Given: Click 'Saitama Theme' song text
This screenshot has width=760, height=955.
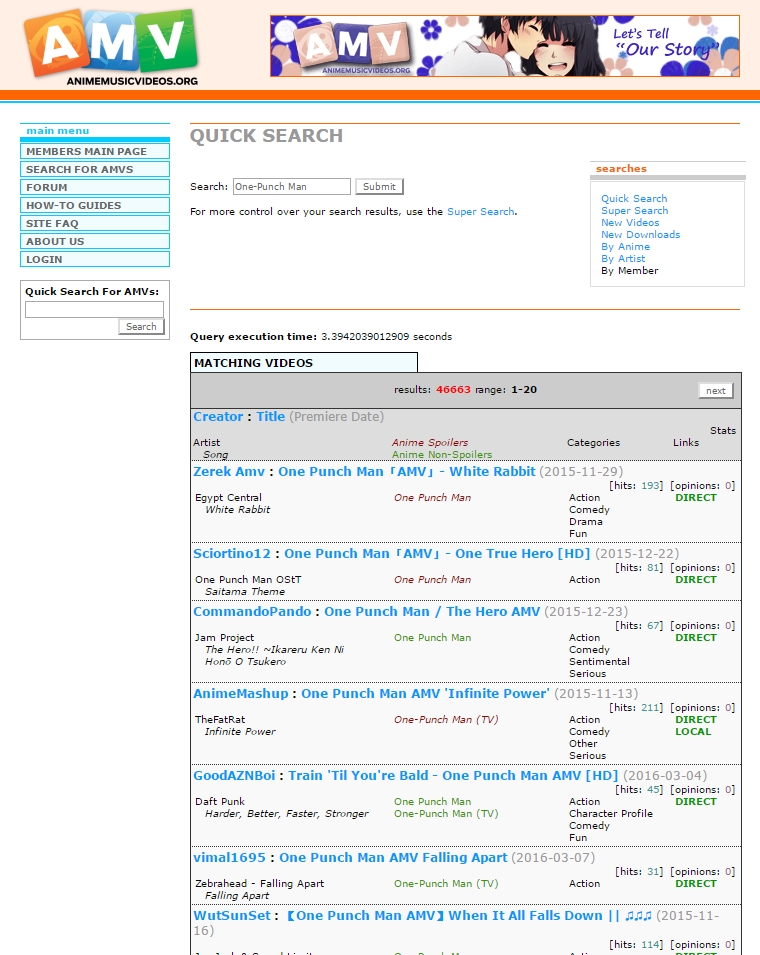Looking at the screenshot, I should tap(245, 591).
